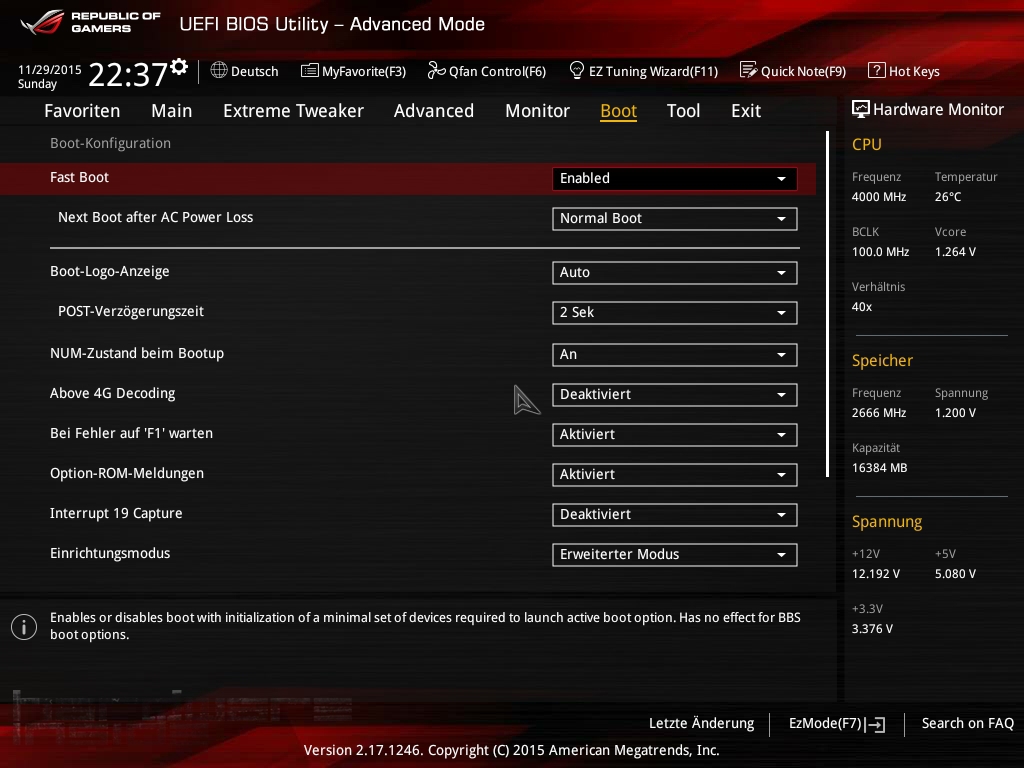
Task: Click the Hot Keys question mark icon
Action: point(876,70)
